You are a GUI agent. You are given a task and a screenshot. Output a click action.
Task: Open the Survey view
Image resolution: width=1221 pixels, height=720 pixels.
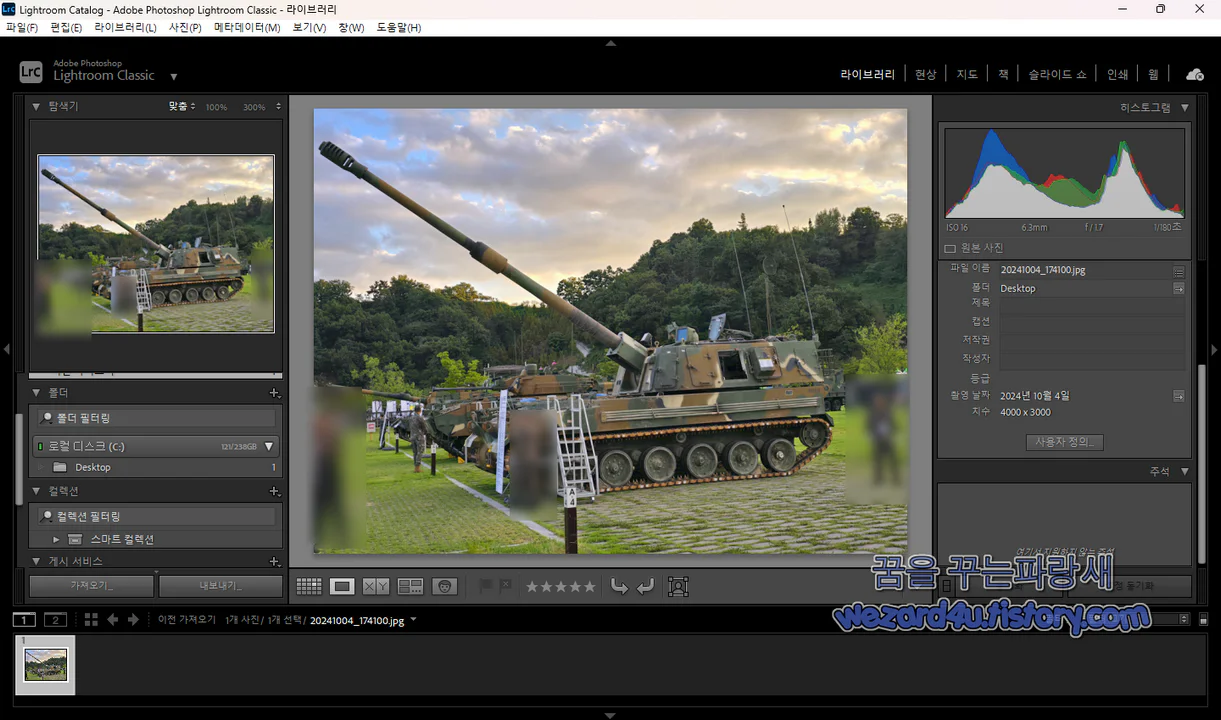pyautogui.click(x=410, y=587)
